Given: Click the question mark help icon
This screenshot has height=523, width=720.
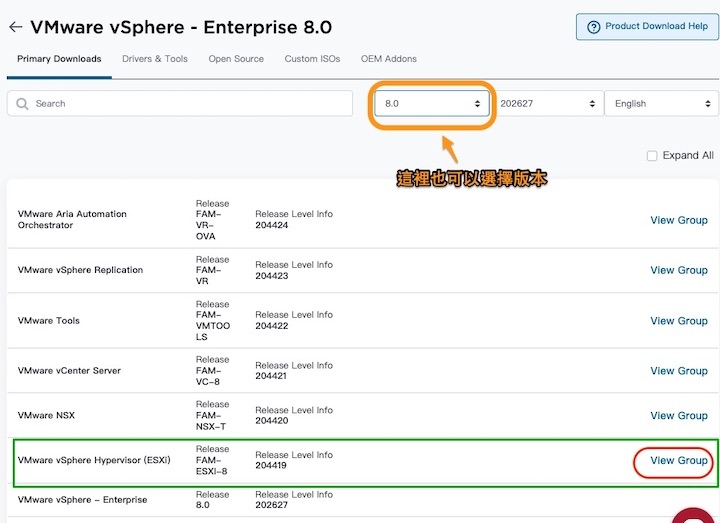Looking at the screenshot, I should (x=593, y=27).
